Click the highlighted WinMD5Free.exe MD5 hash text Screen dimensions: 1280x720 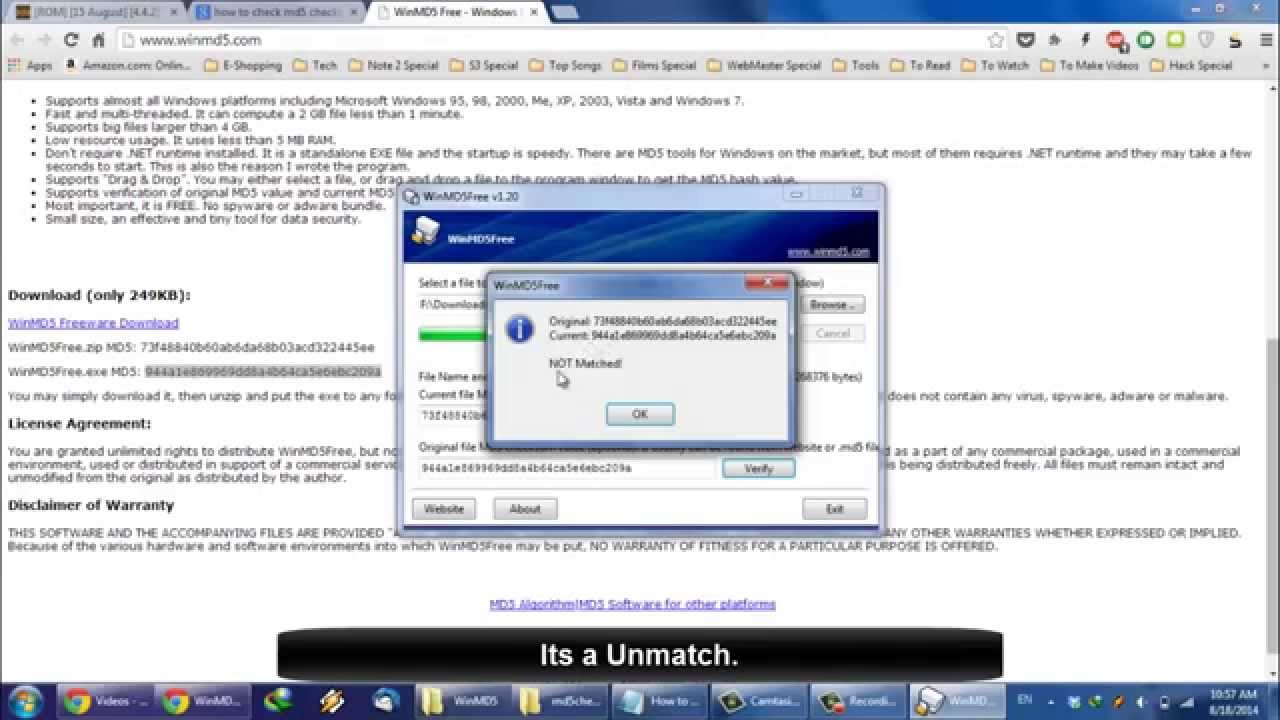pyautogui.click(x=263, y=372)
